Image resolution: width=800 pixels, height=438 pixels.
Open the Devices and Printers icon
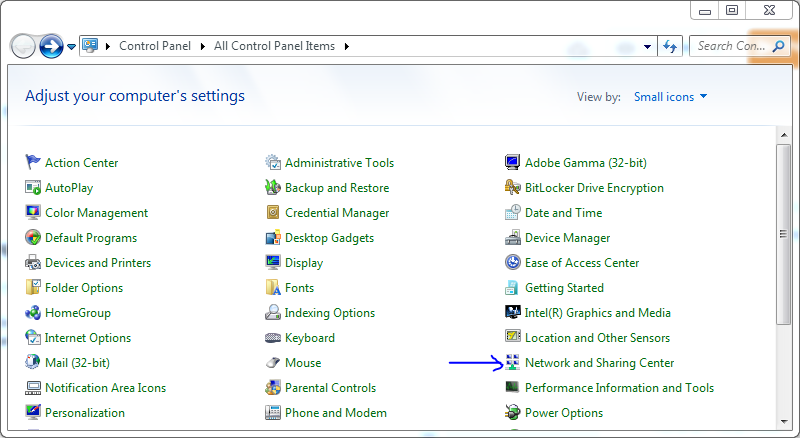pos(33,262)
